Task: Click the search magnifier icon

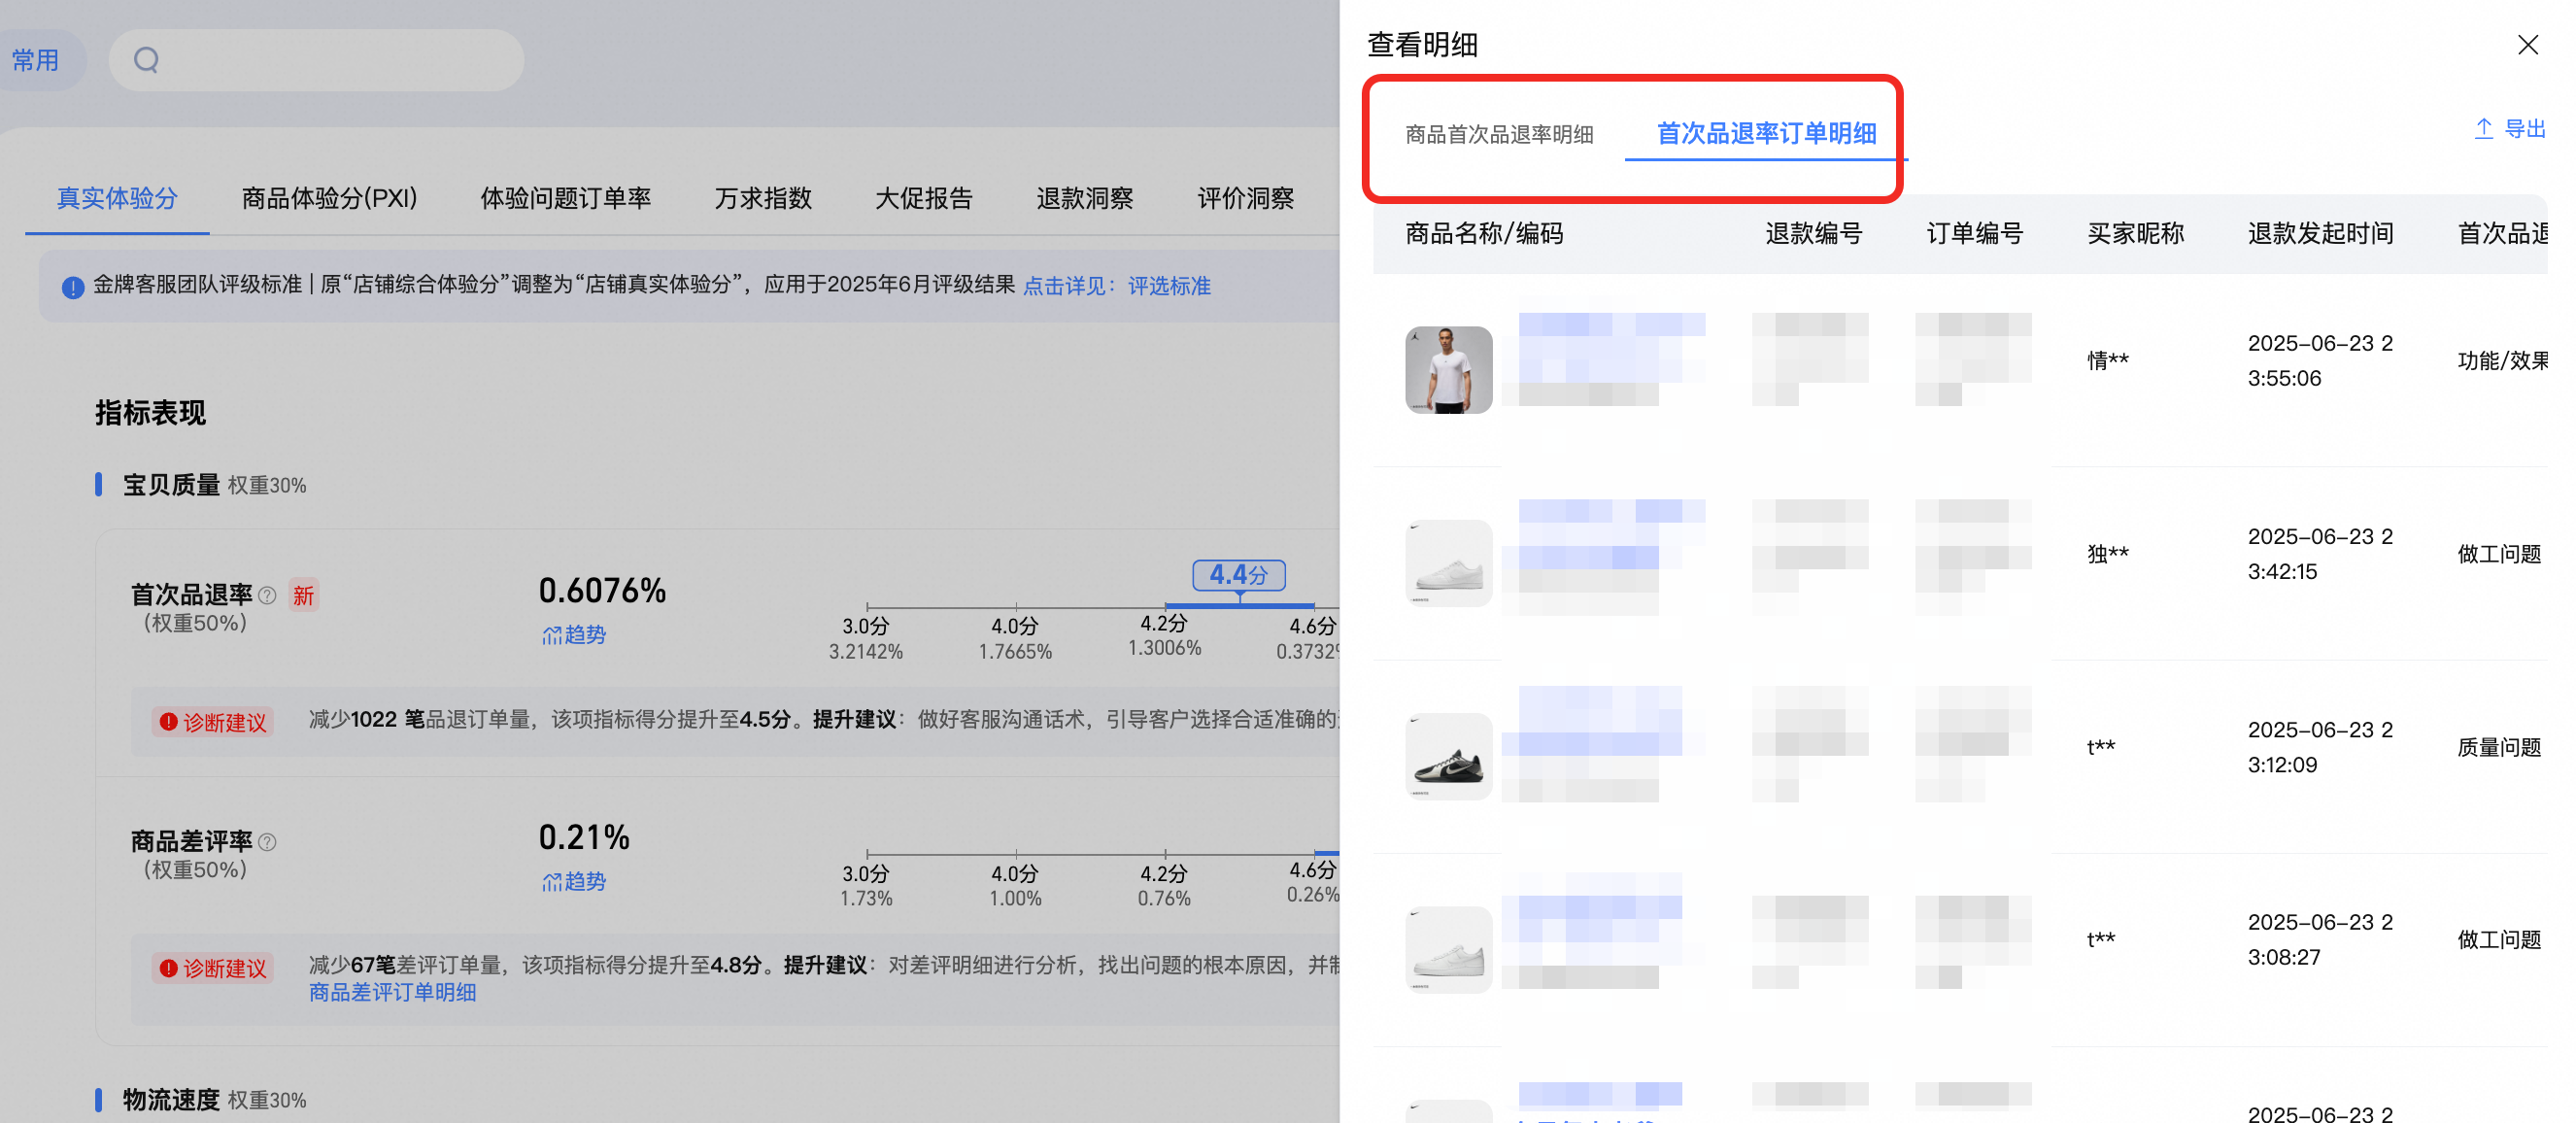Action: 147,60
